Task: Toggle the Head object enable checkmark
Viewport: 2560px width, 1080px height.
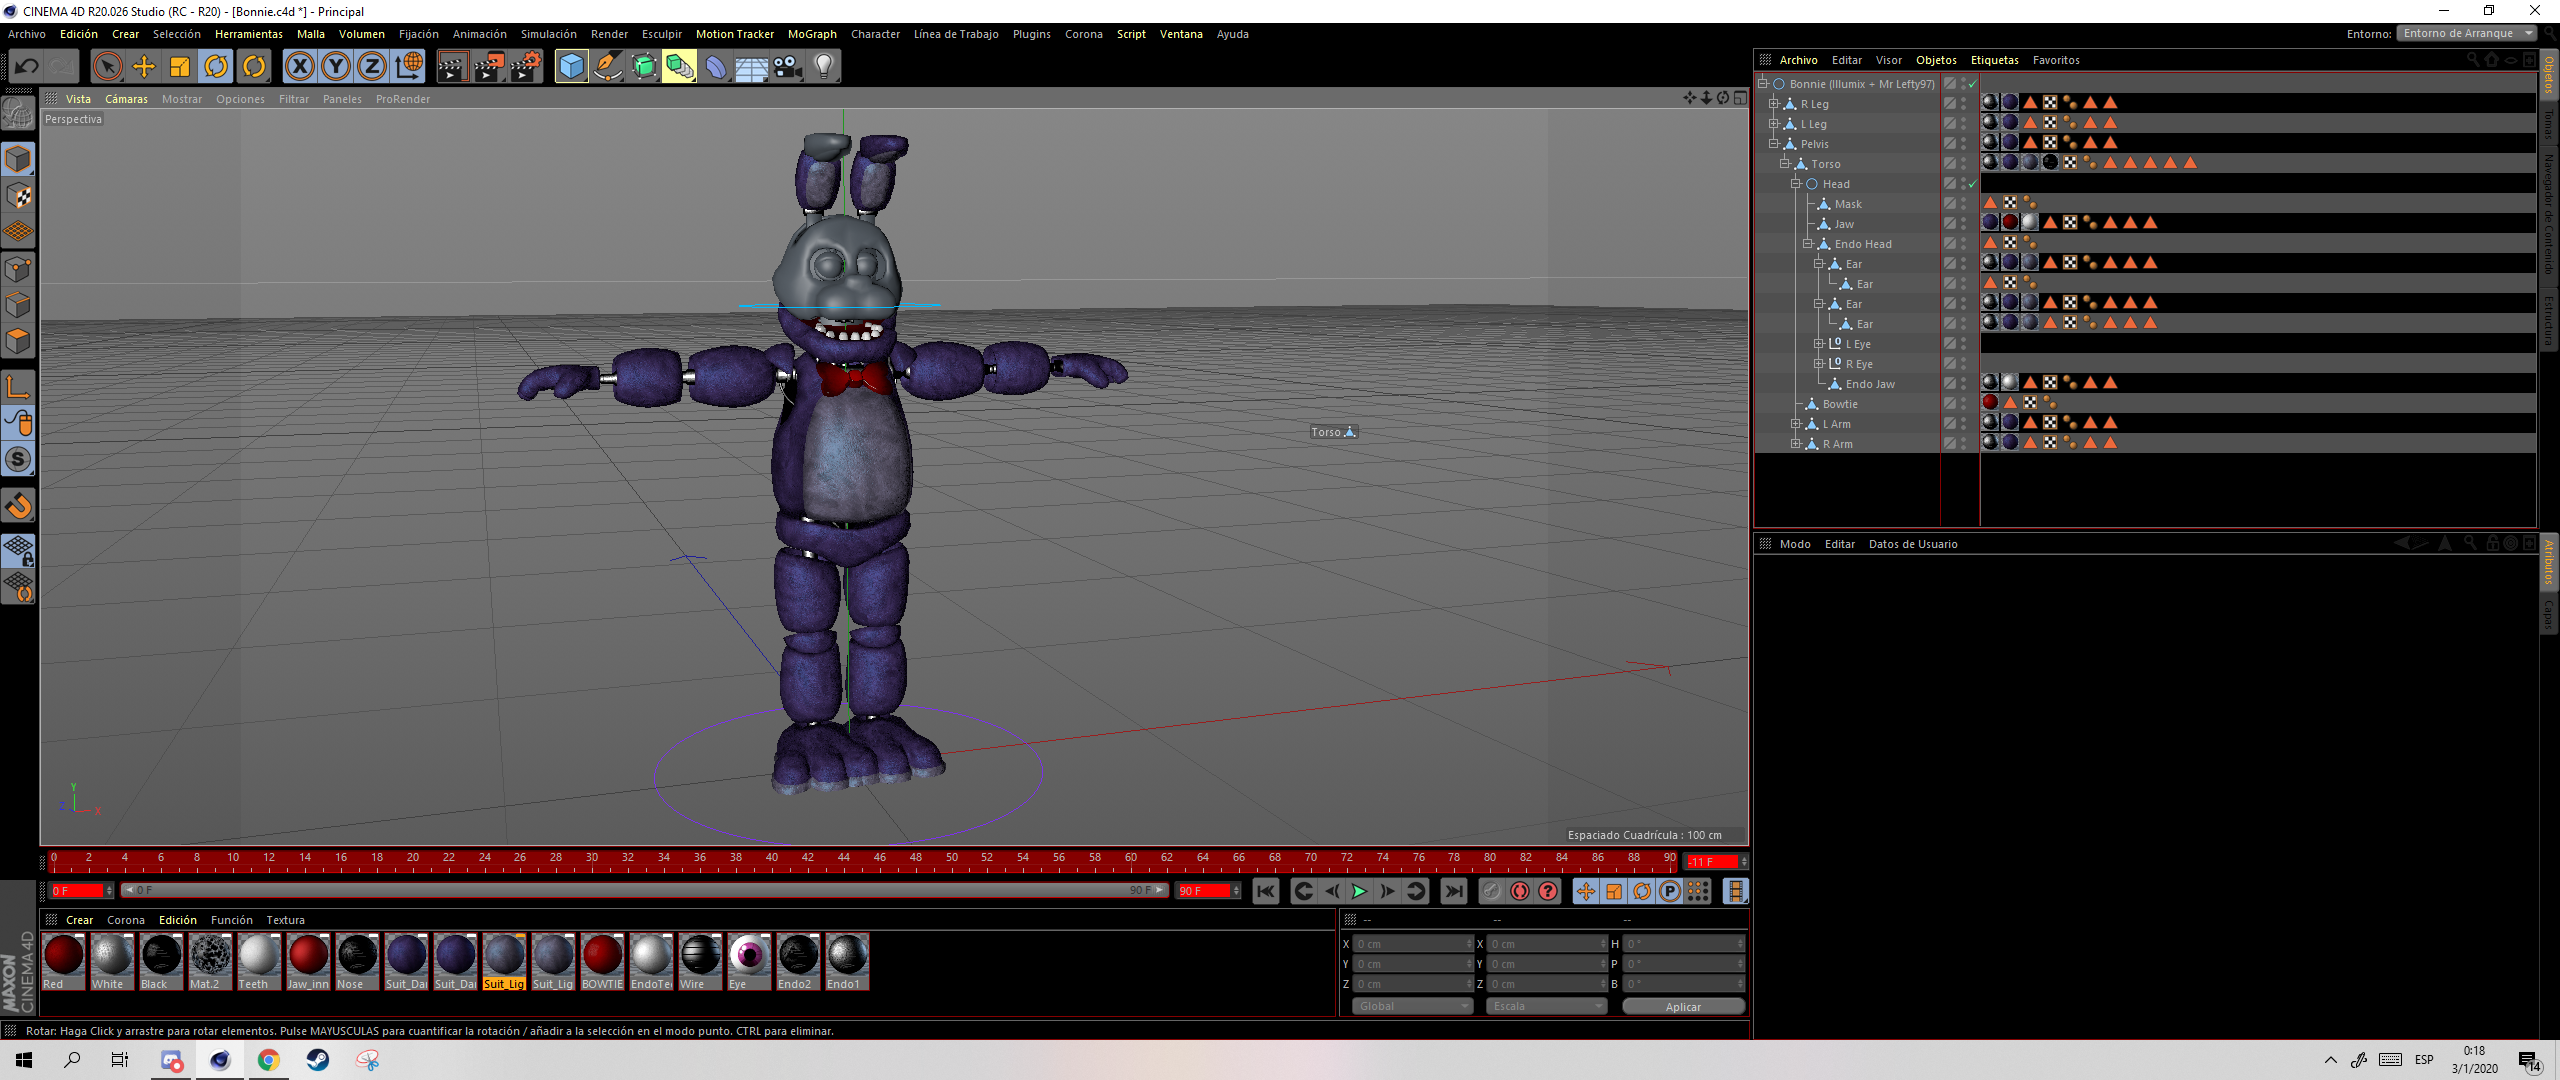Action: tap(1972, 184)
